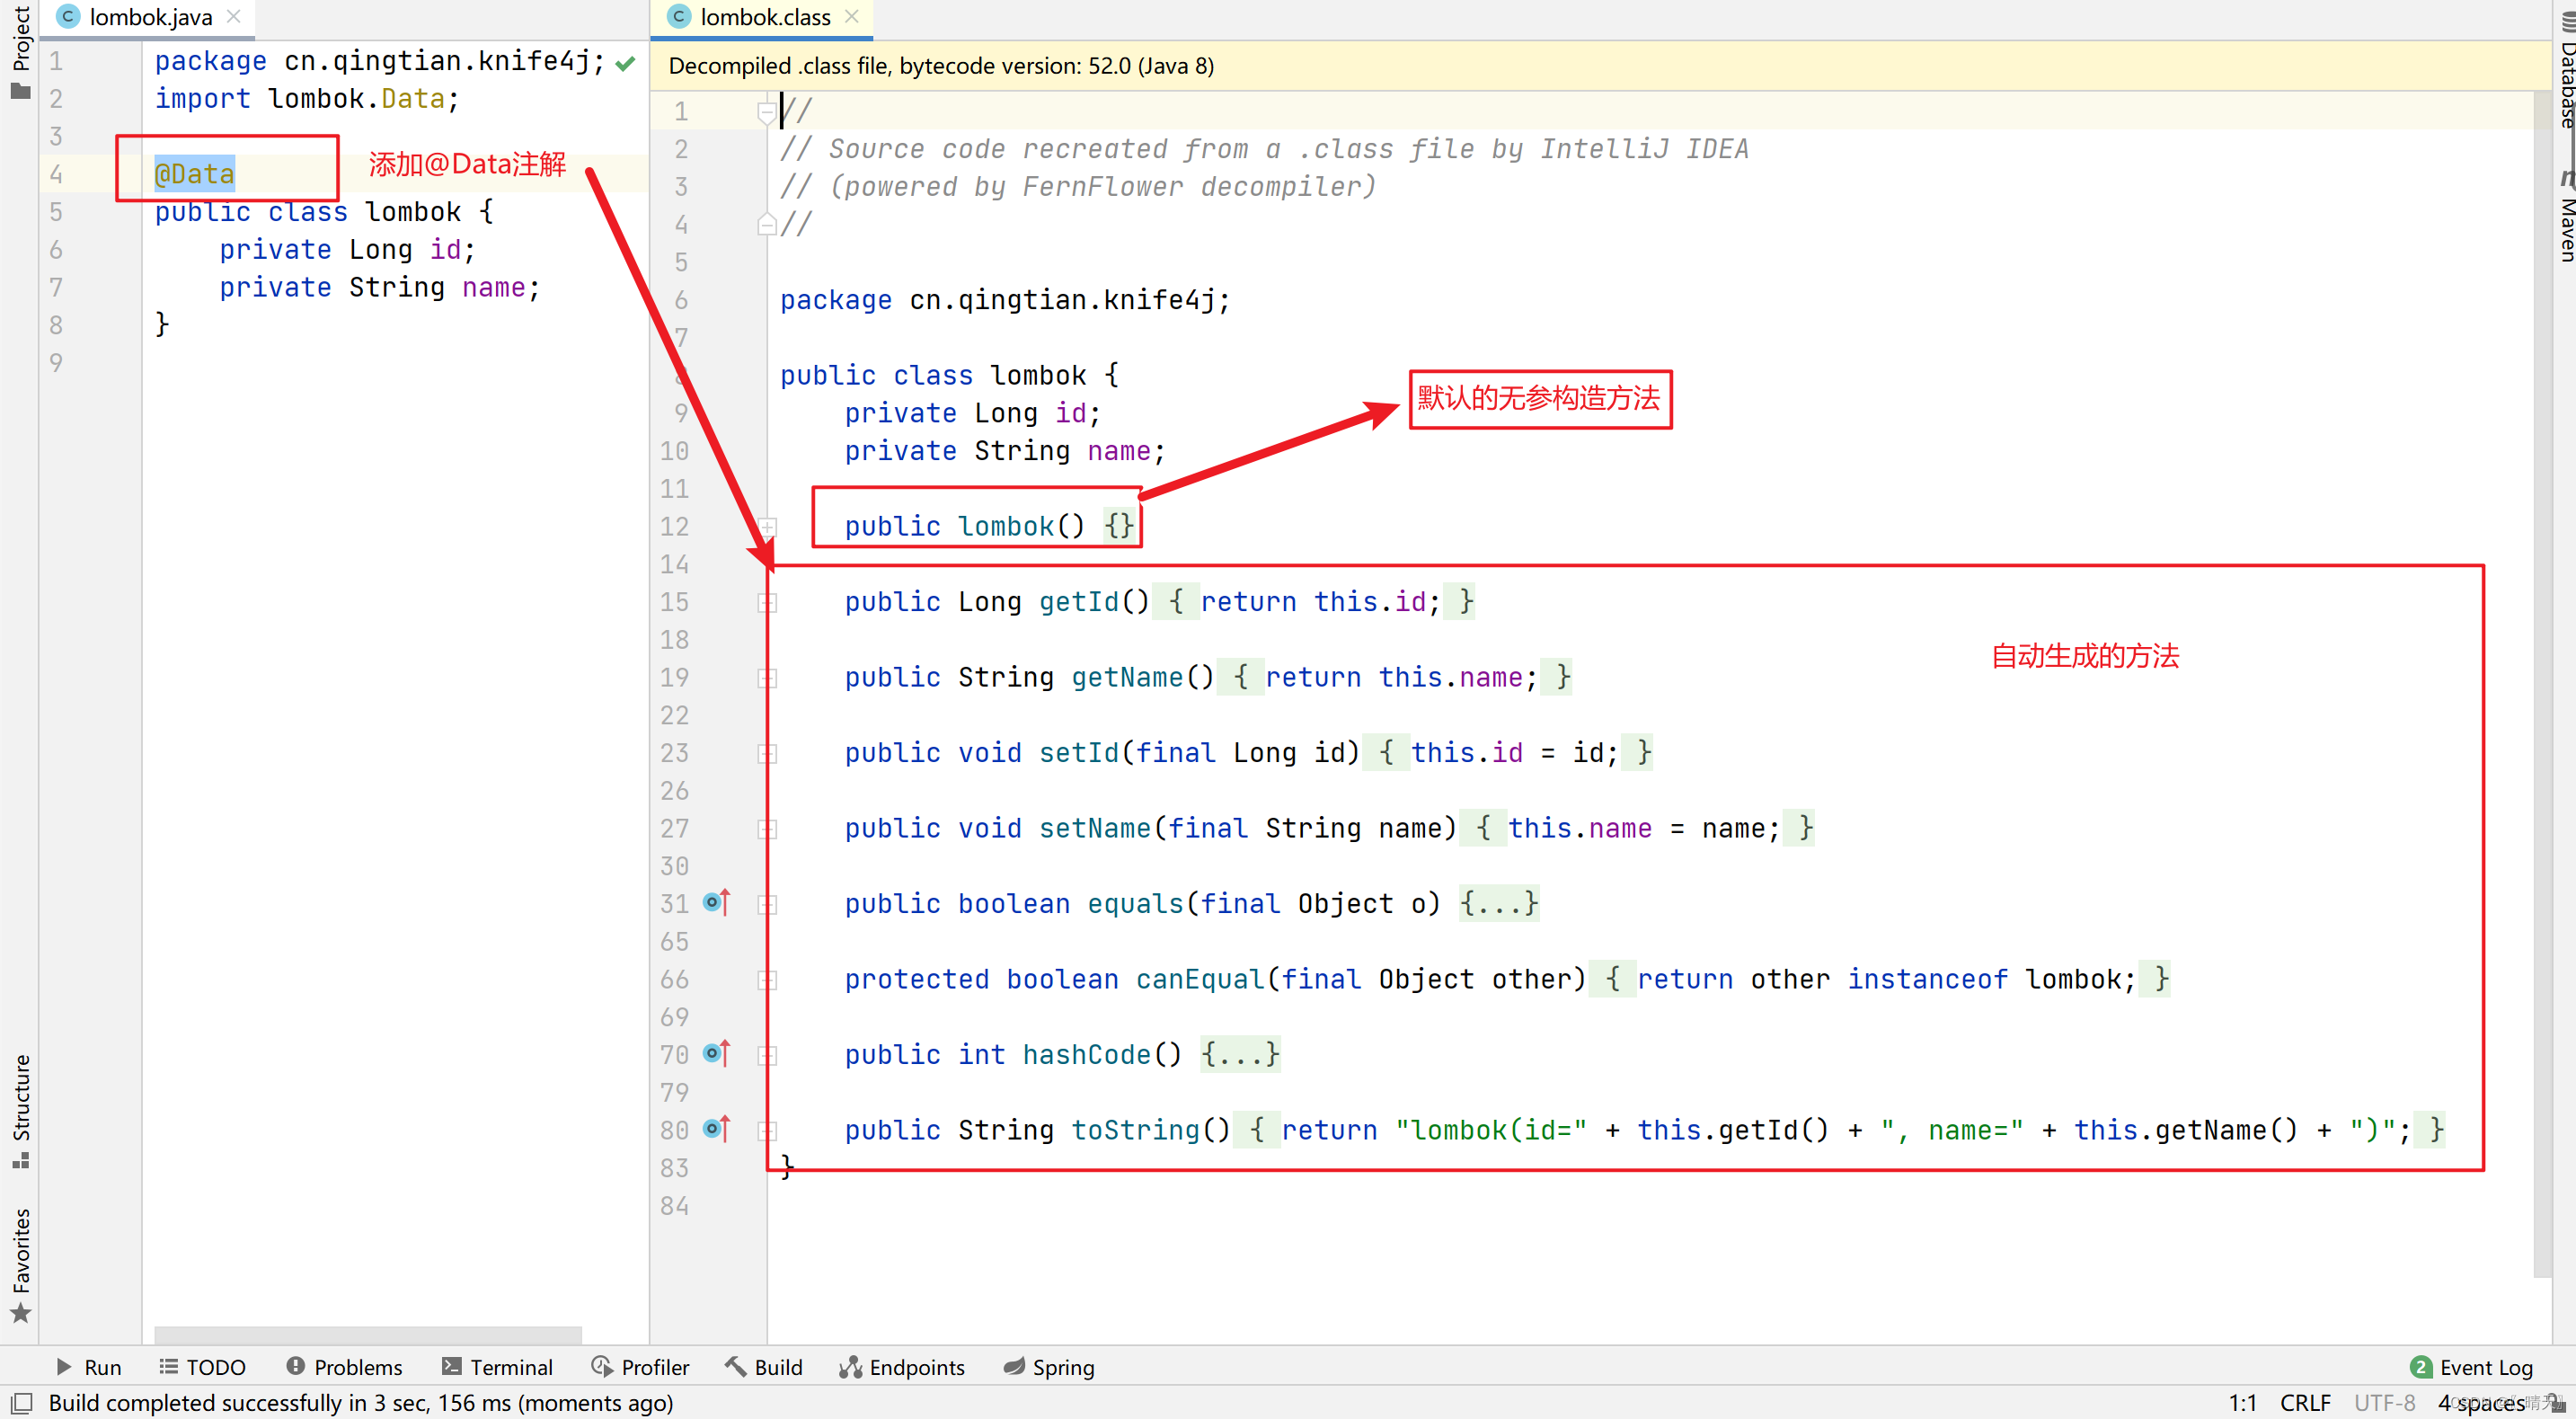Close the lombok.class tab
This screenshot has width=2576, height=1419.
852,17
